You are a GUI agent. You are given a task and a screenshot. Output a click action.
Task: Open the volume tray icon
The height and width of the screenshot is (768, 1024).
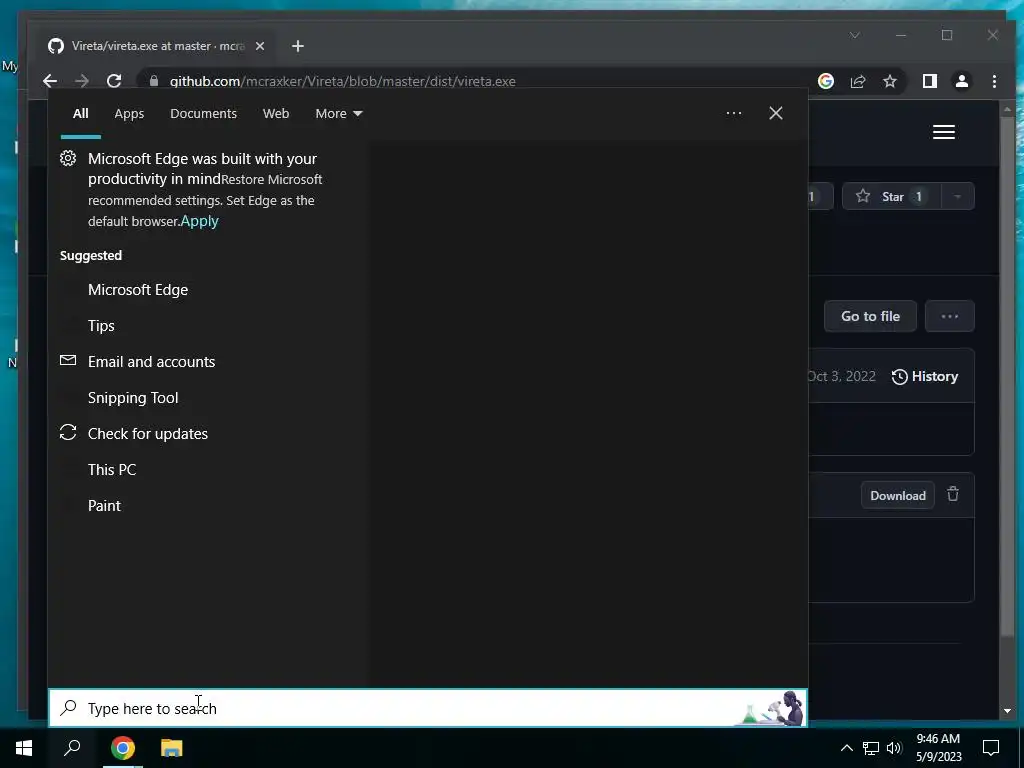(x=894, y=748)
